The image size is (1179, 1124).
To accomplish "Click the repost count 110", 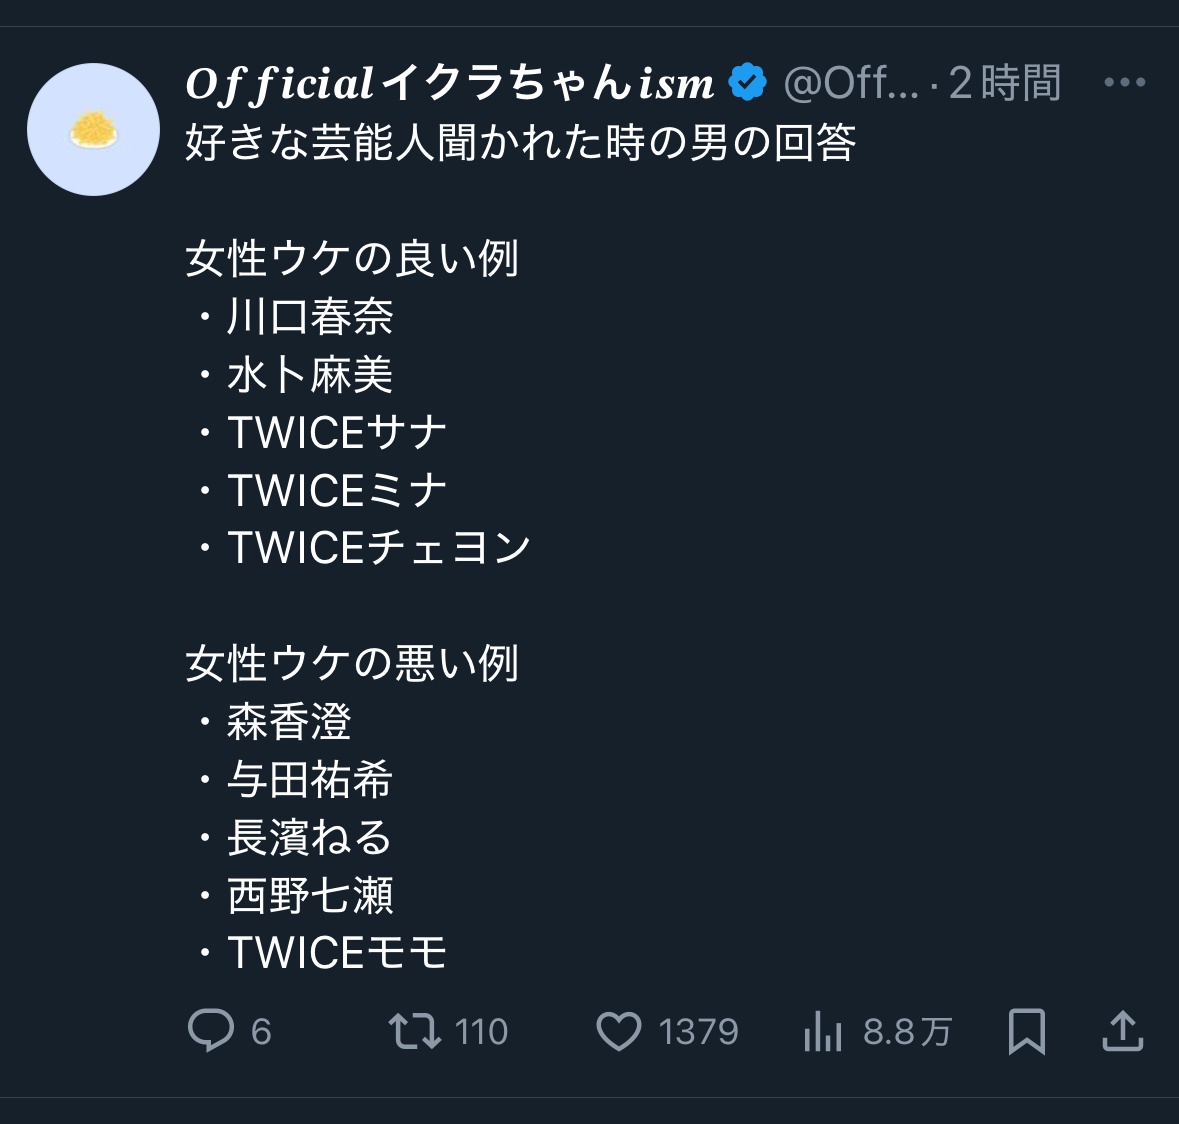I will (x=481, y=1032).
